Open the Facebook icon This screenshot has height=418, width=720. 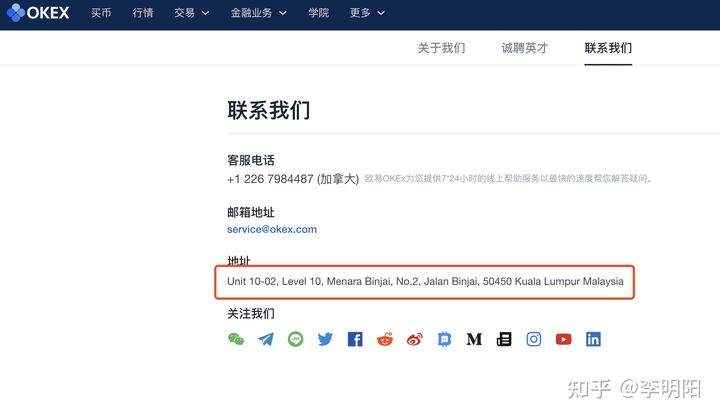click(x=355, y=339)
